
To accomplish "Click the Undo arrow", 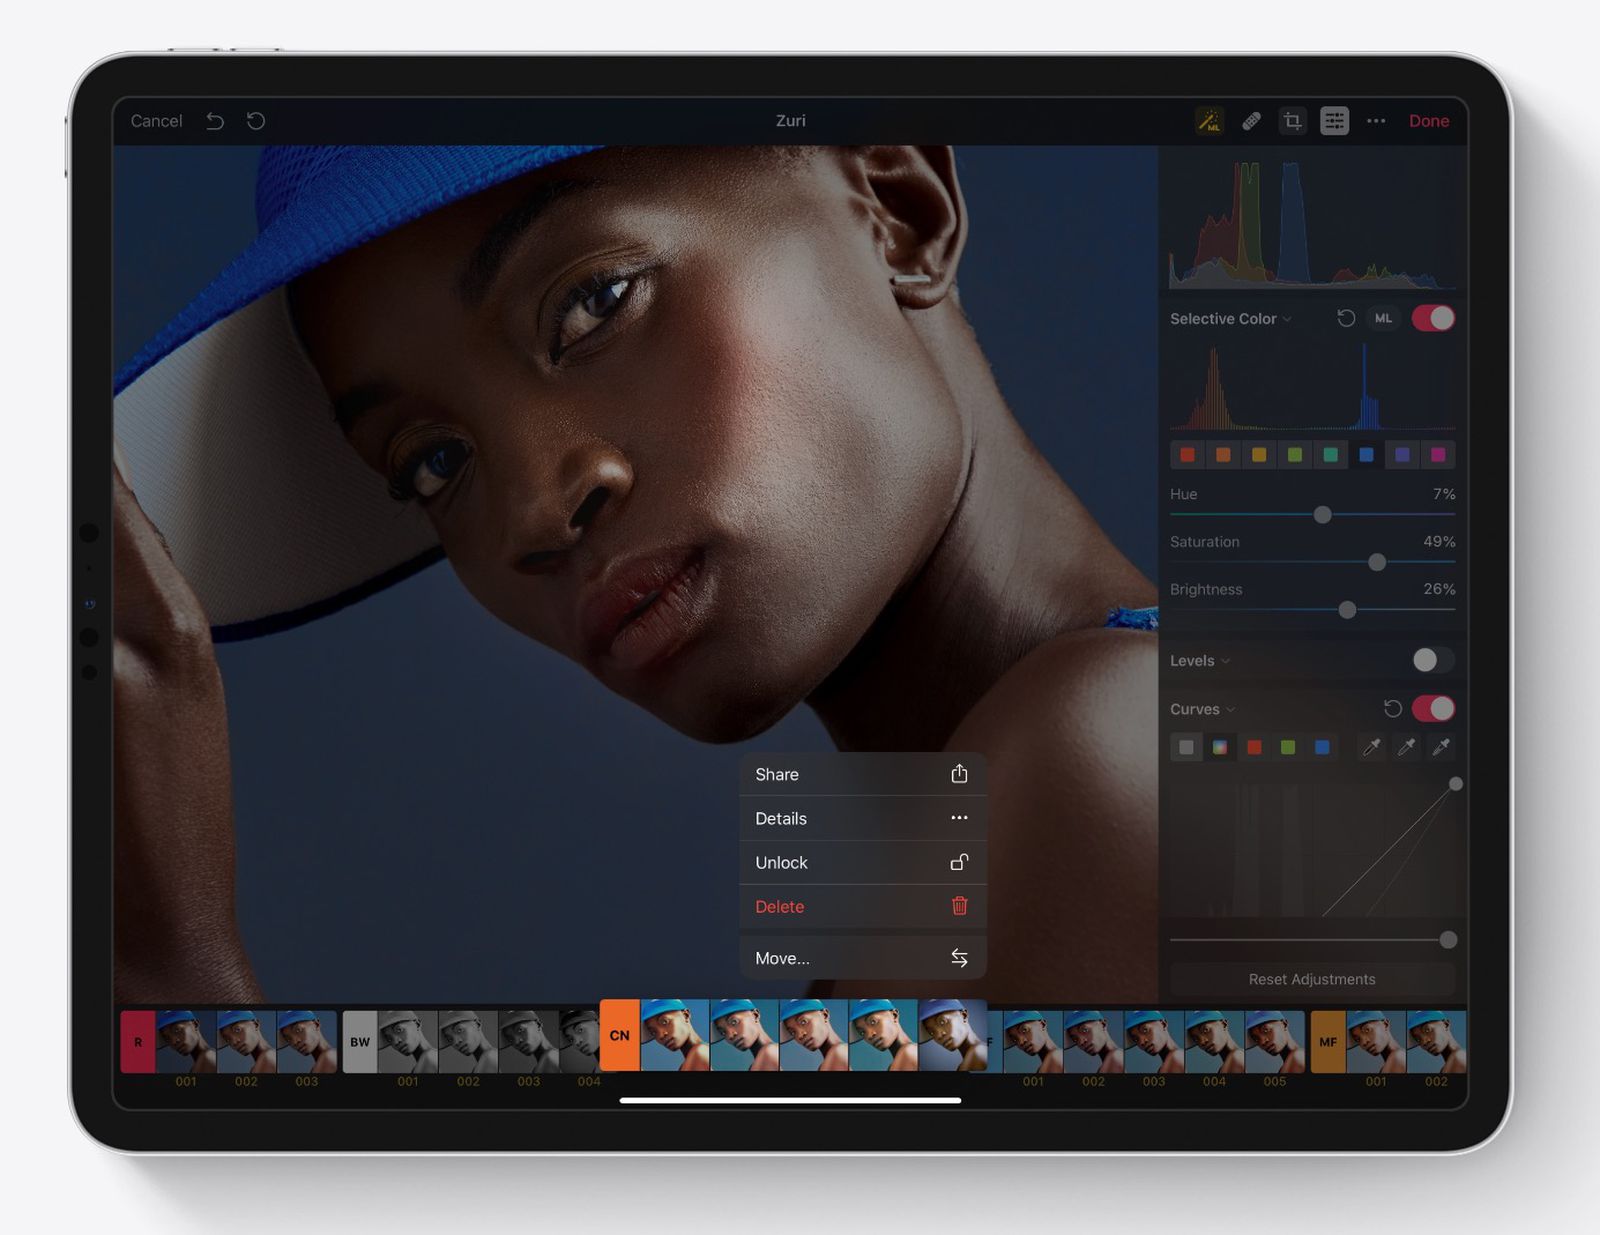I will [x=215, y=120].
